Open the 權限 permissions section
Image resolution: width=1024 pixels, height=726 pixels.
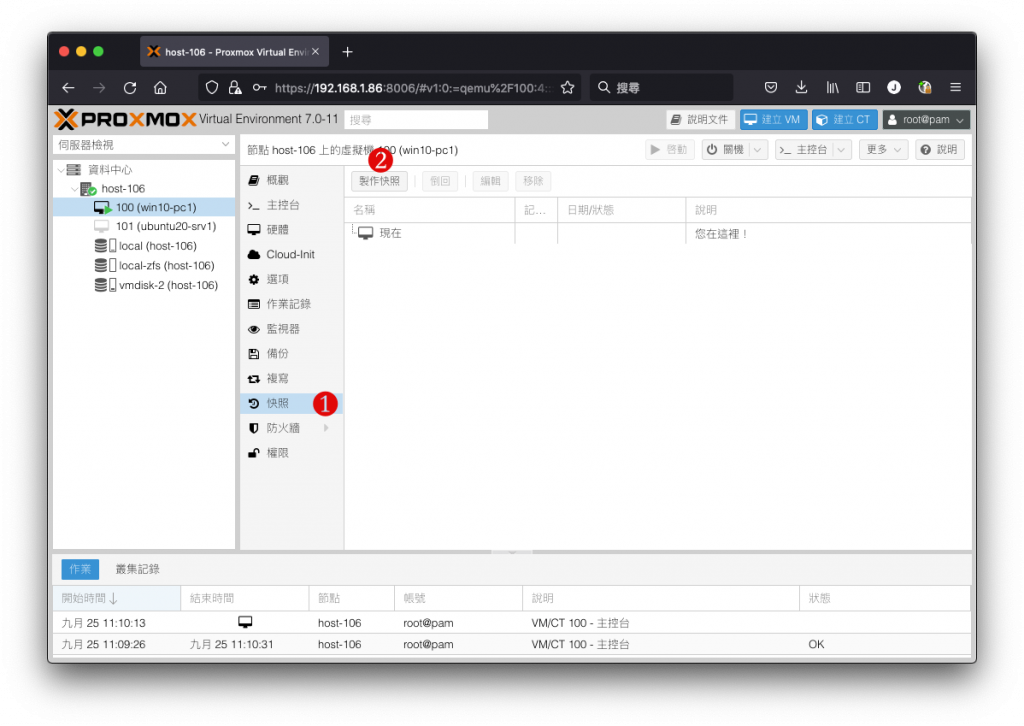[x=291, y=453]
